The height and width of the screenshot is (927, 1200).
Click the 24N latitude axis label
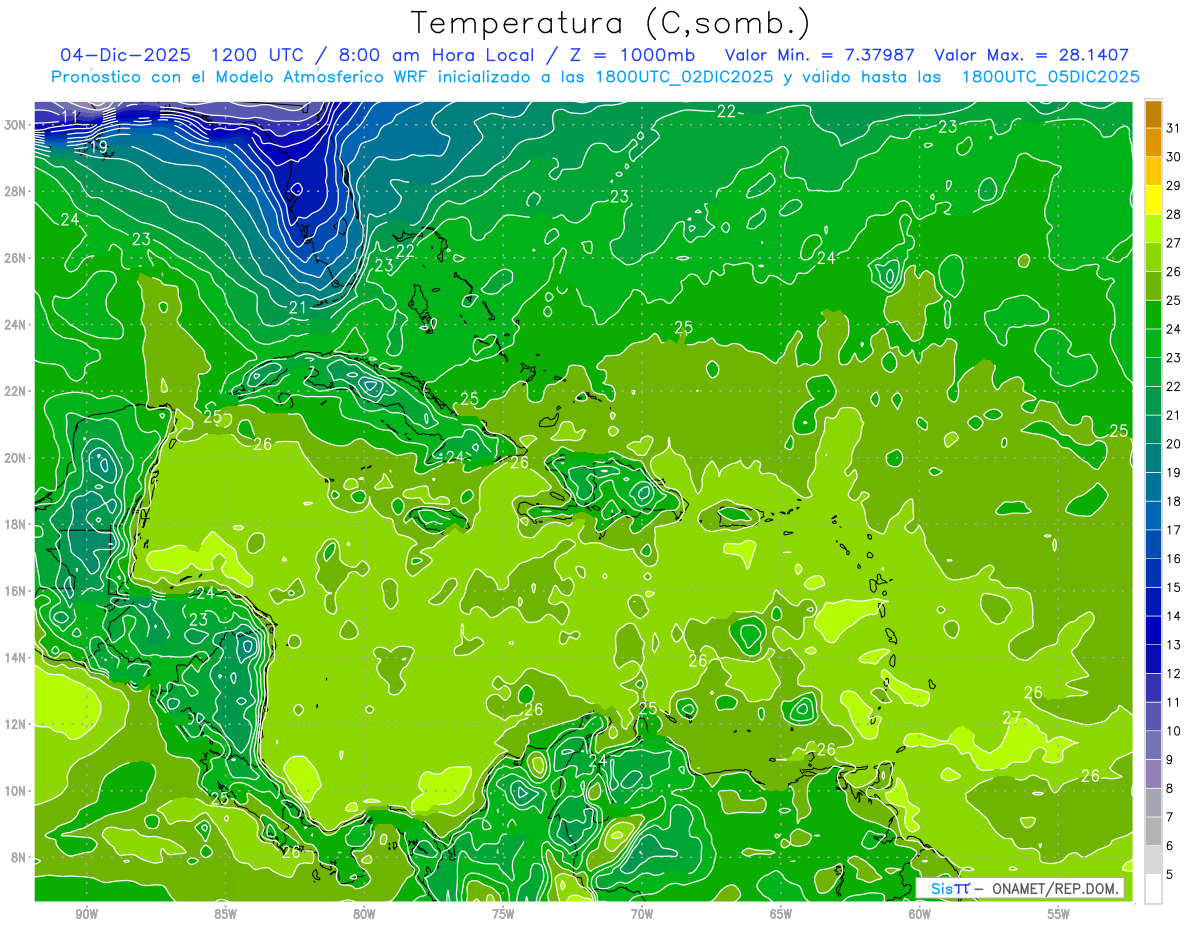click(15, 325)
